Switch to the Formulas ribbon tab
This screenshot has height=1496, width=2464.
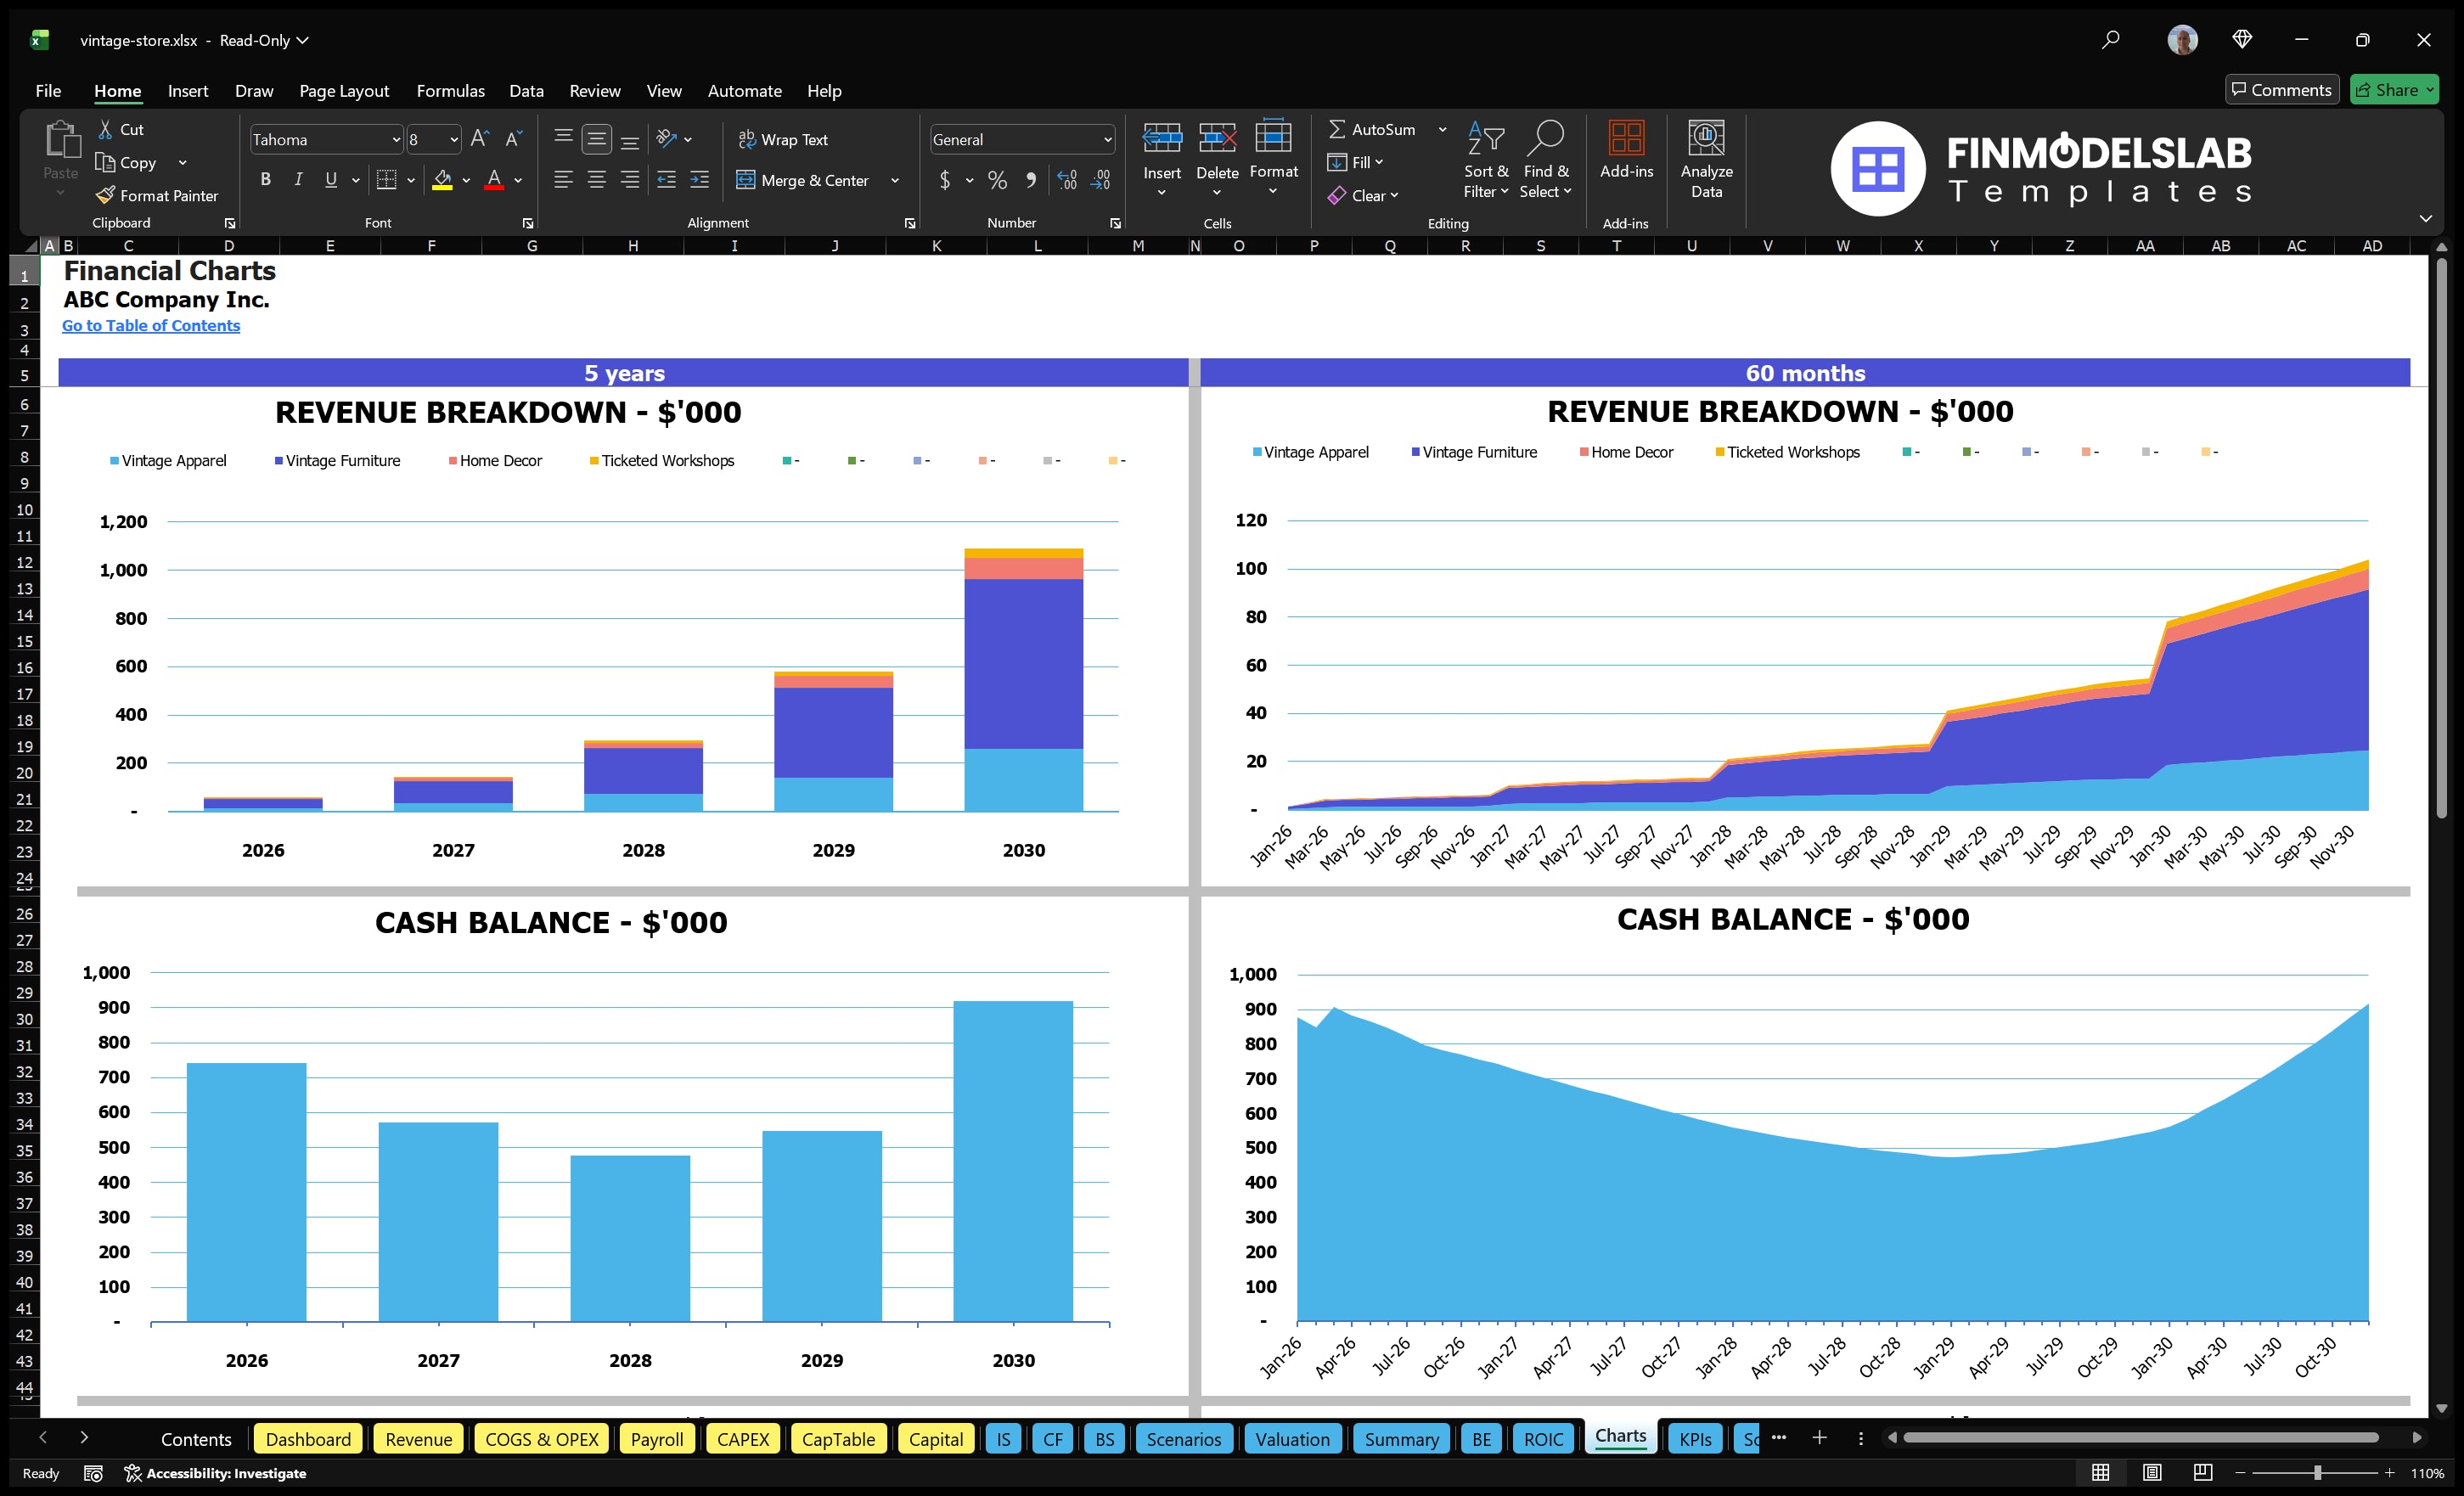tap(450, 90)
